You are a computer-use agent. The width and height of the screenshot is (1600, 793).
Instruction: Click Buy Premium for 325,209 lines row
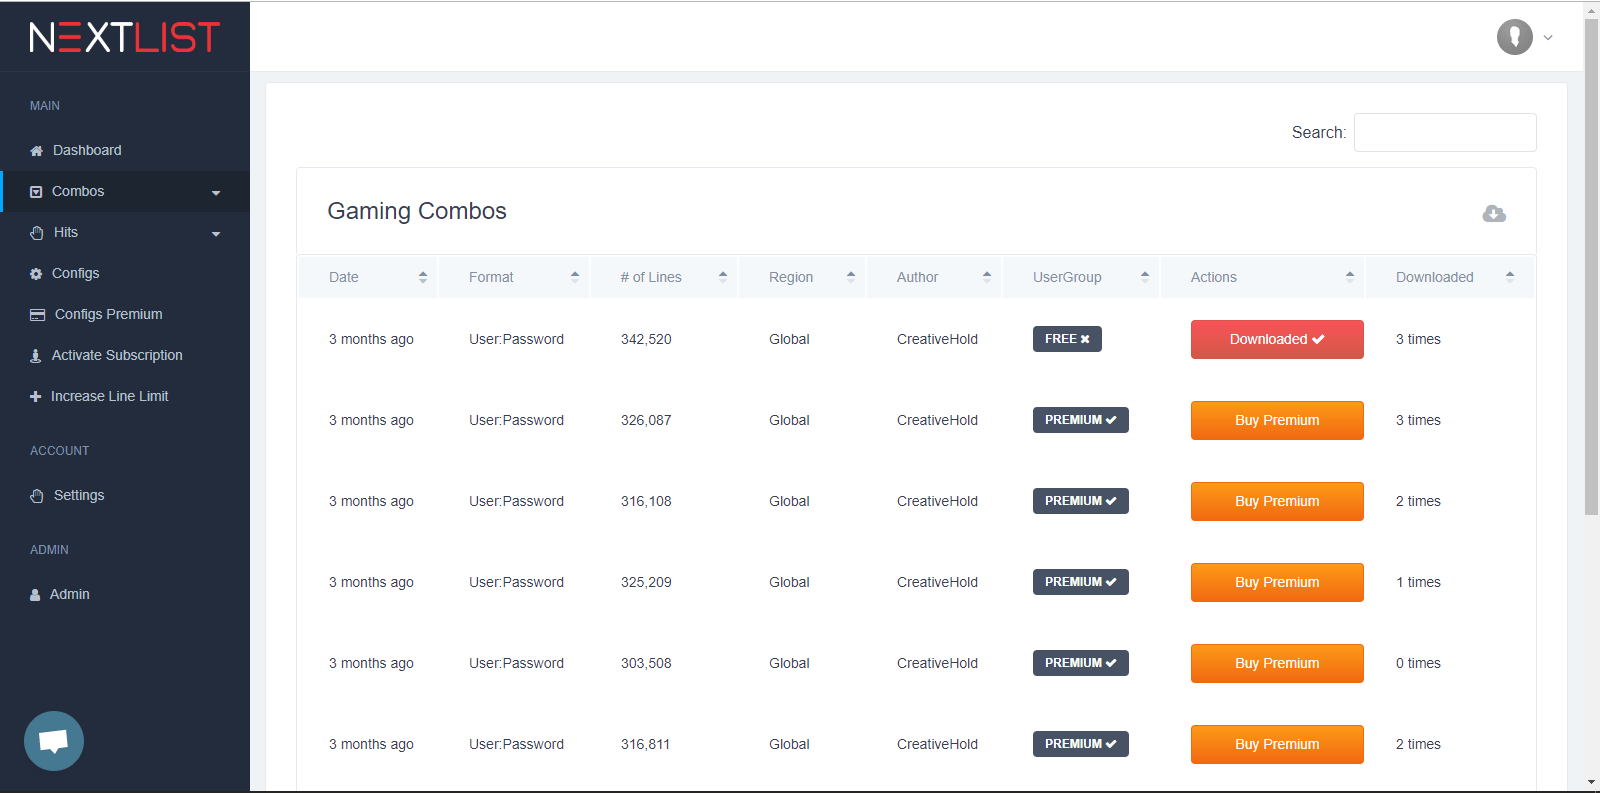(x=1277, y=582)
